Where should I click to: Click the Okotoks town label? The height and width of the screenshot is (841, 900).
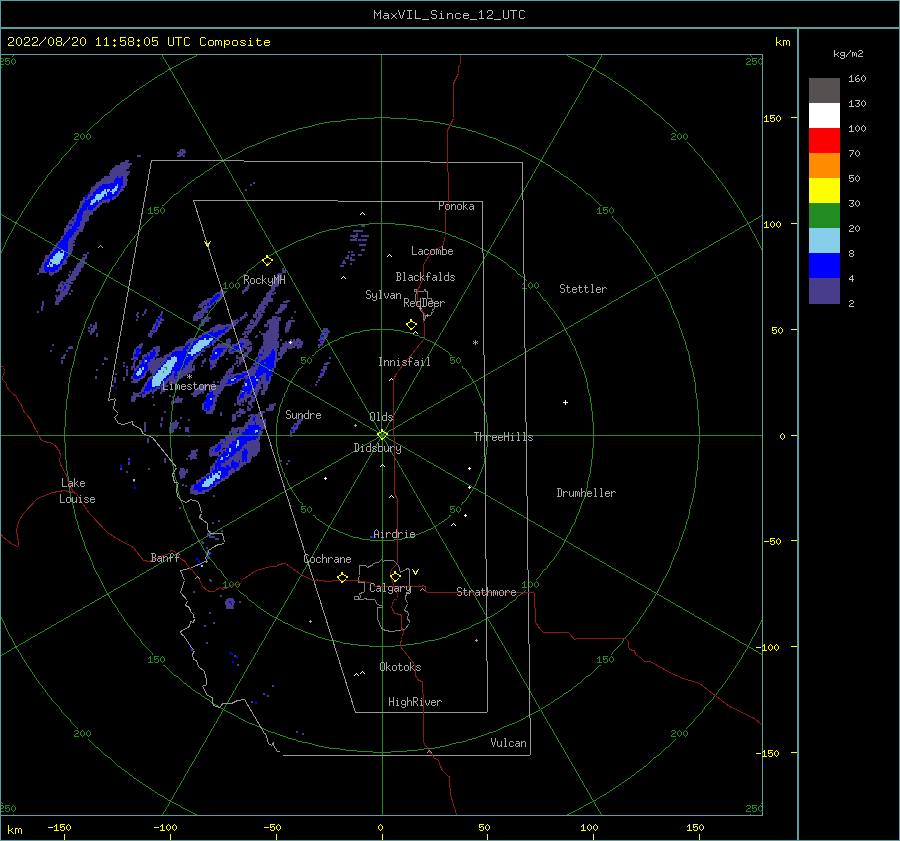[x=400, y=667]
